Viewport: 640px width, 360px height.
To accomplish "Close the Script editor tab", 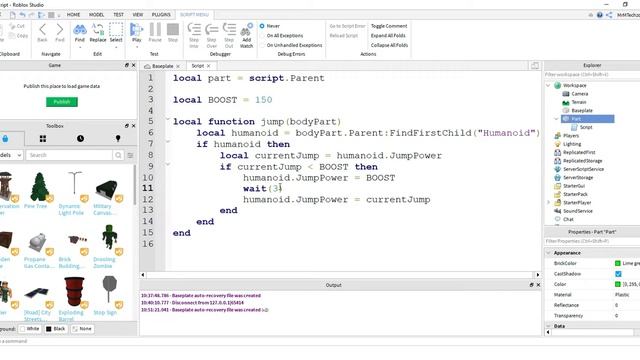I will click(209, 66).
